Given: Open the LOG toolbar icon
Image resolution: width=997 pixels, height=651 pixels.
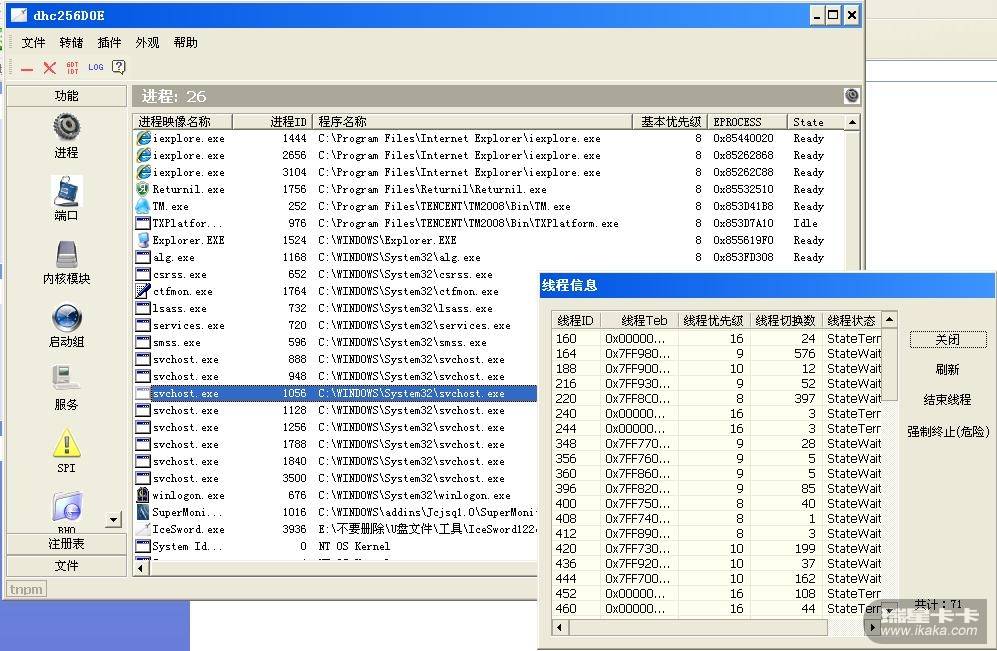Looking at the screenshot, I should [95, 67].
